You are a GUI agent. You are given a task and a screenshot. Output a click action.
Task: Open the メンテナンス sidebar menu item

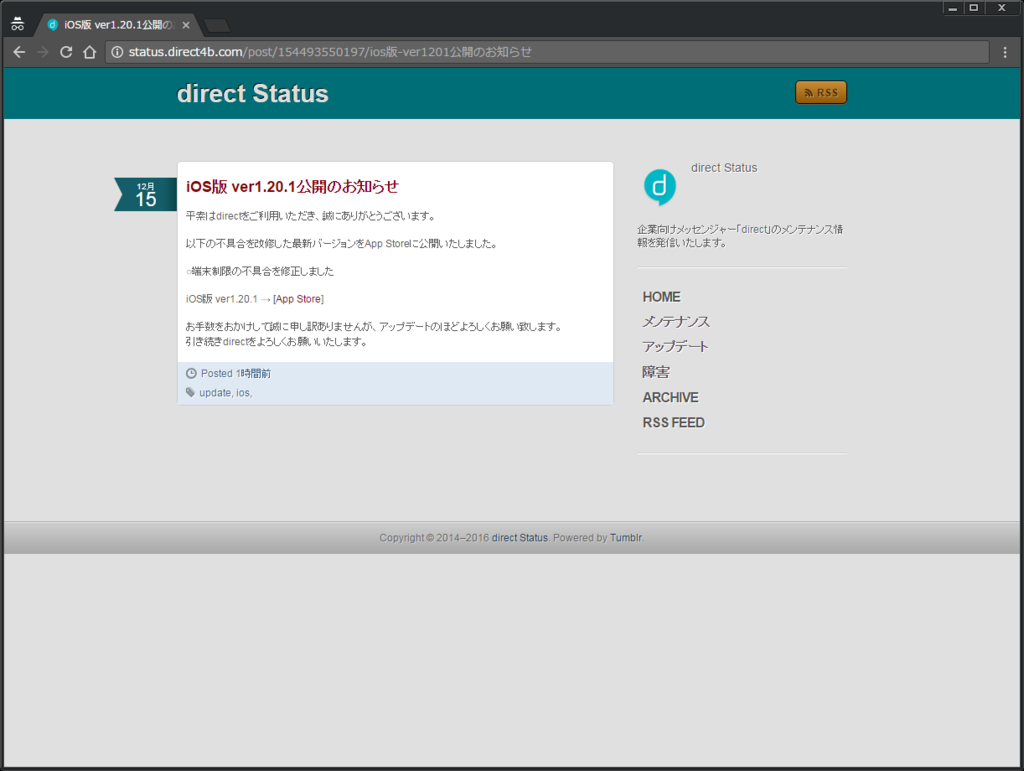(676, 322)
